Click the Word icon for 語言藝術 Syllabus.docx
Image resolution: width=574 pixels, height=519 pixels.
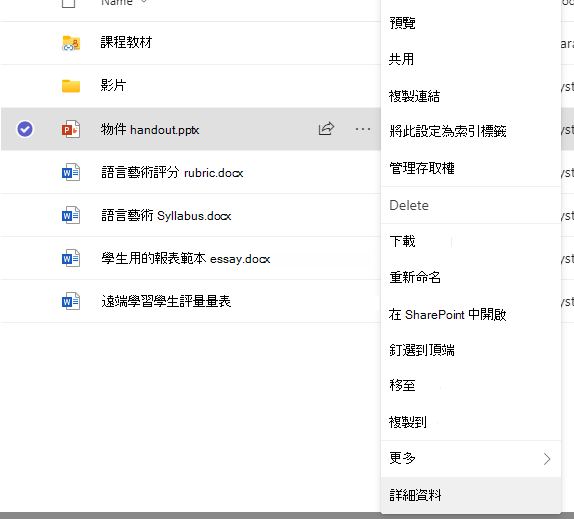[x=71, y=216]
